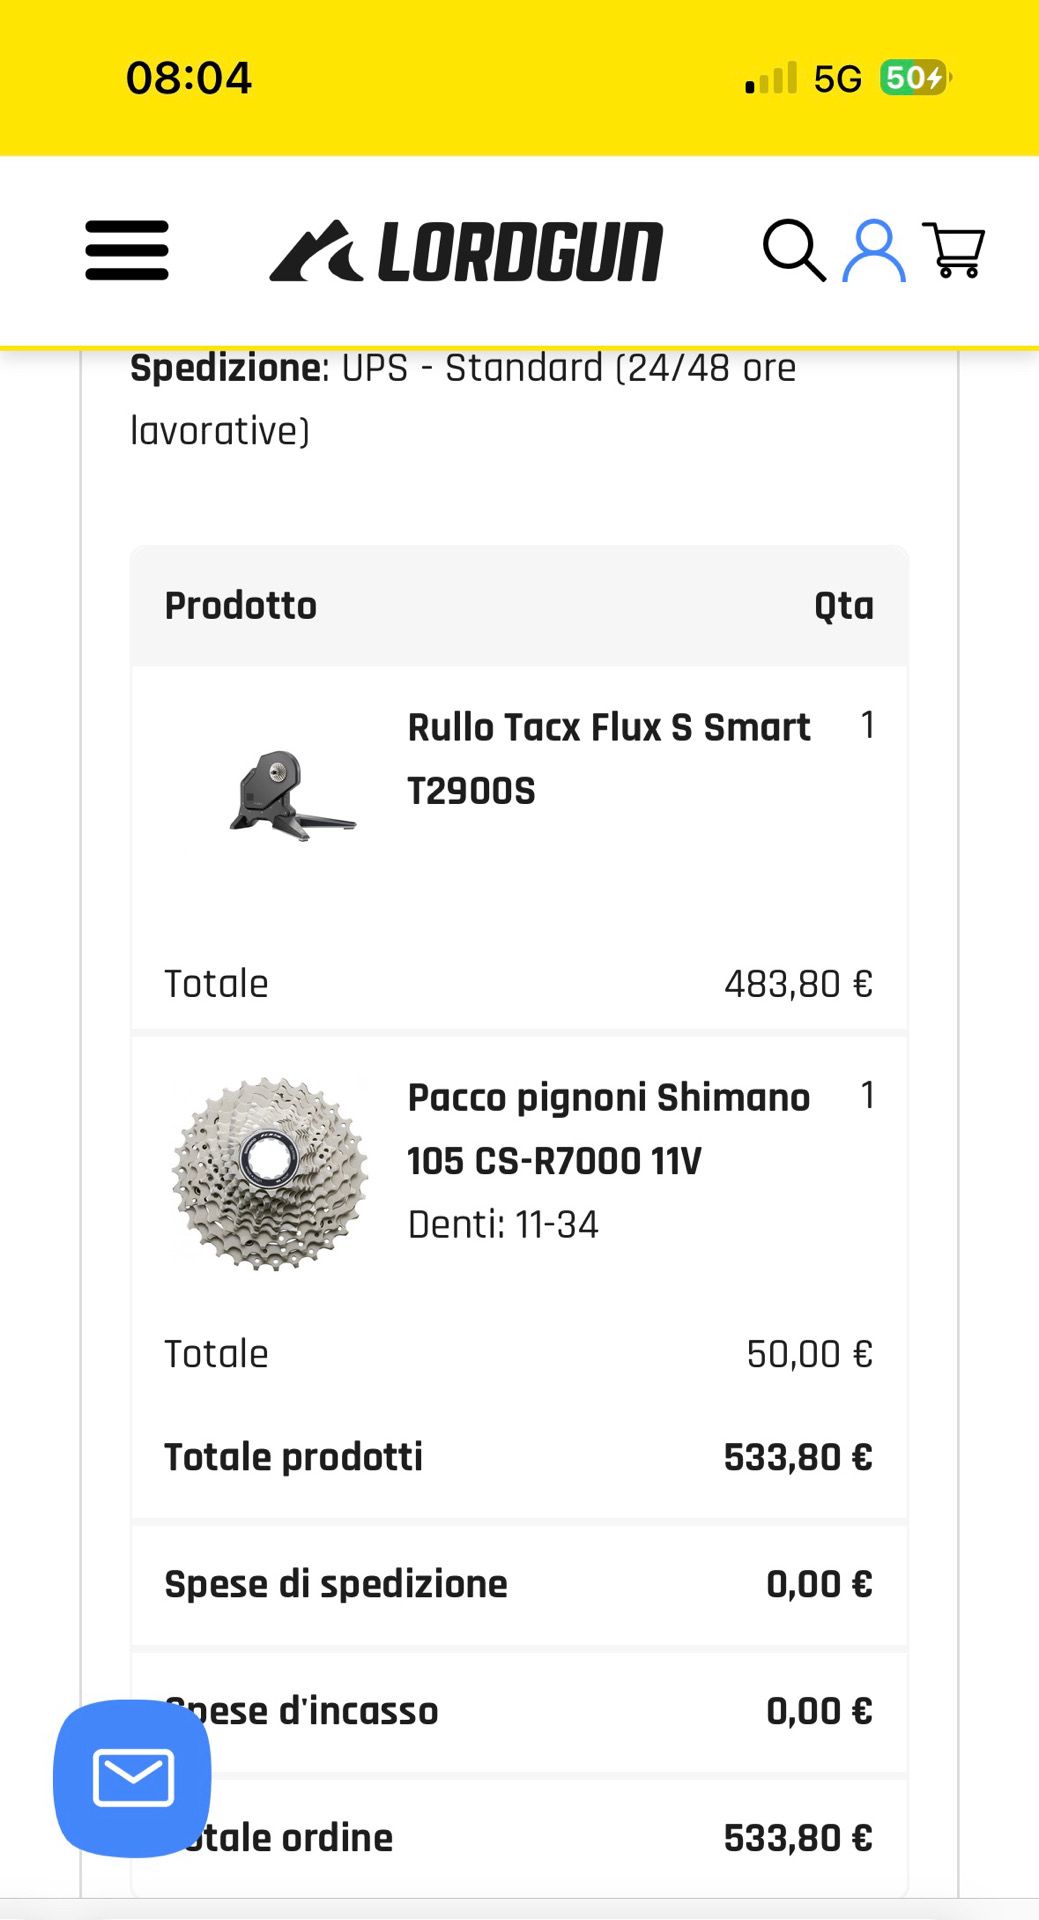Tap the Totale prodotti 533,80 € amount
This screenshot has width=1039, height=1920.
pyautogui.click(x=798, y=1458)
